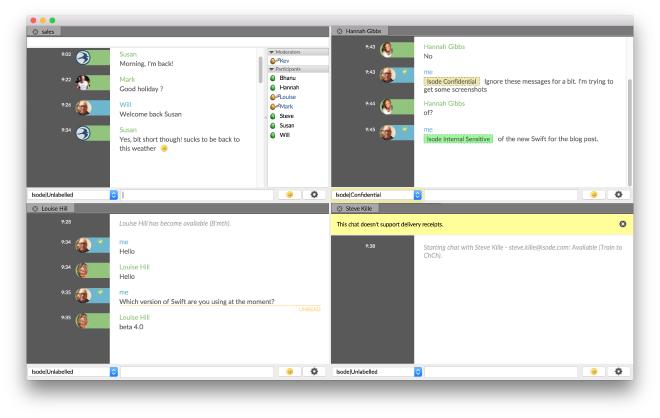Click Mark's avatar in sales chat

pos(84,82)
